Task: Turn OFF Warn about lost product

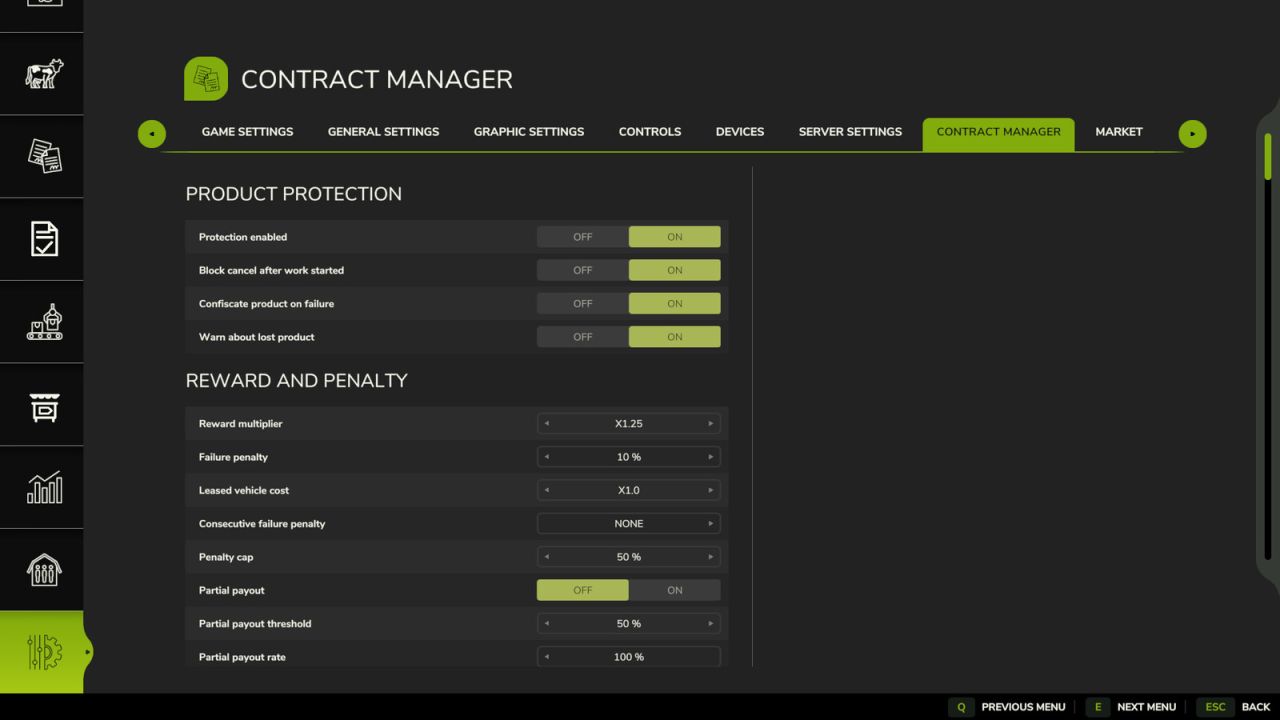Action: (583, 337)
